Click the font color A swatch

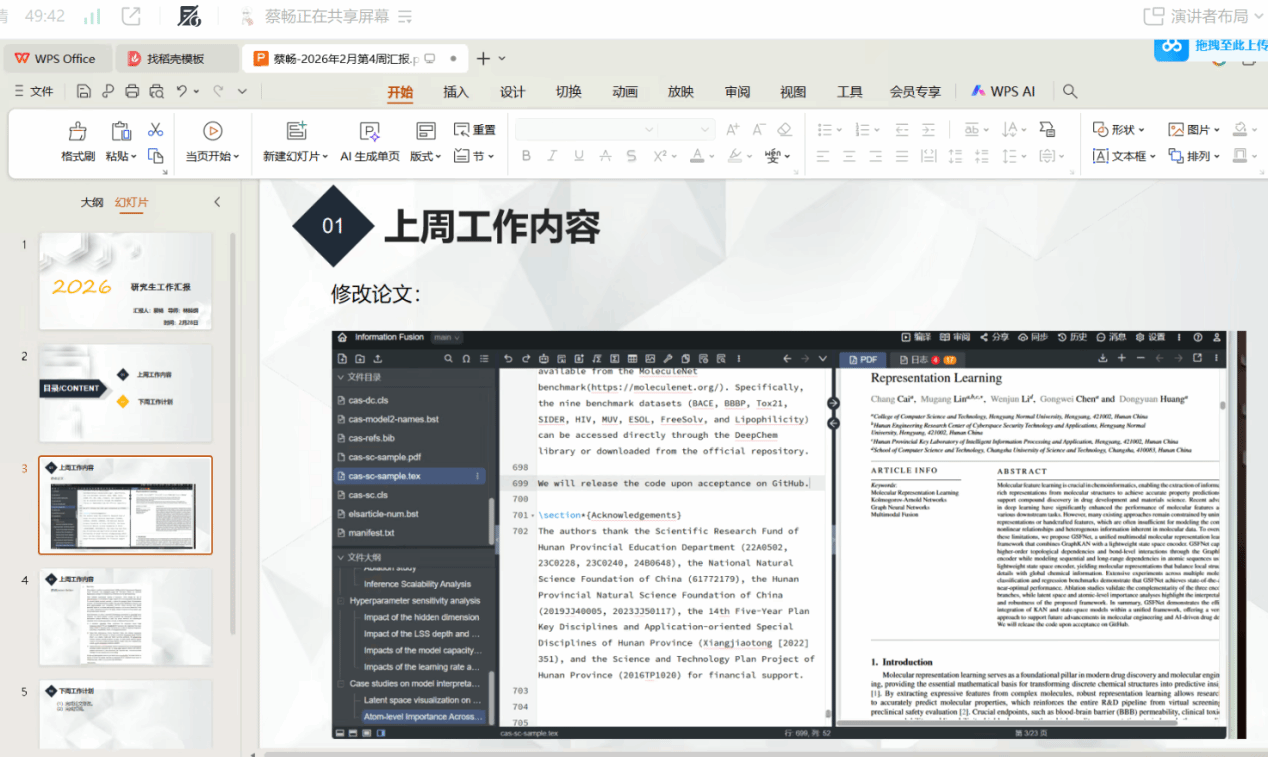(695, 156)
